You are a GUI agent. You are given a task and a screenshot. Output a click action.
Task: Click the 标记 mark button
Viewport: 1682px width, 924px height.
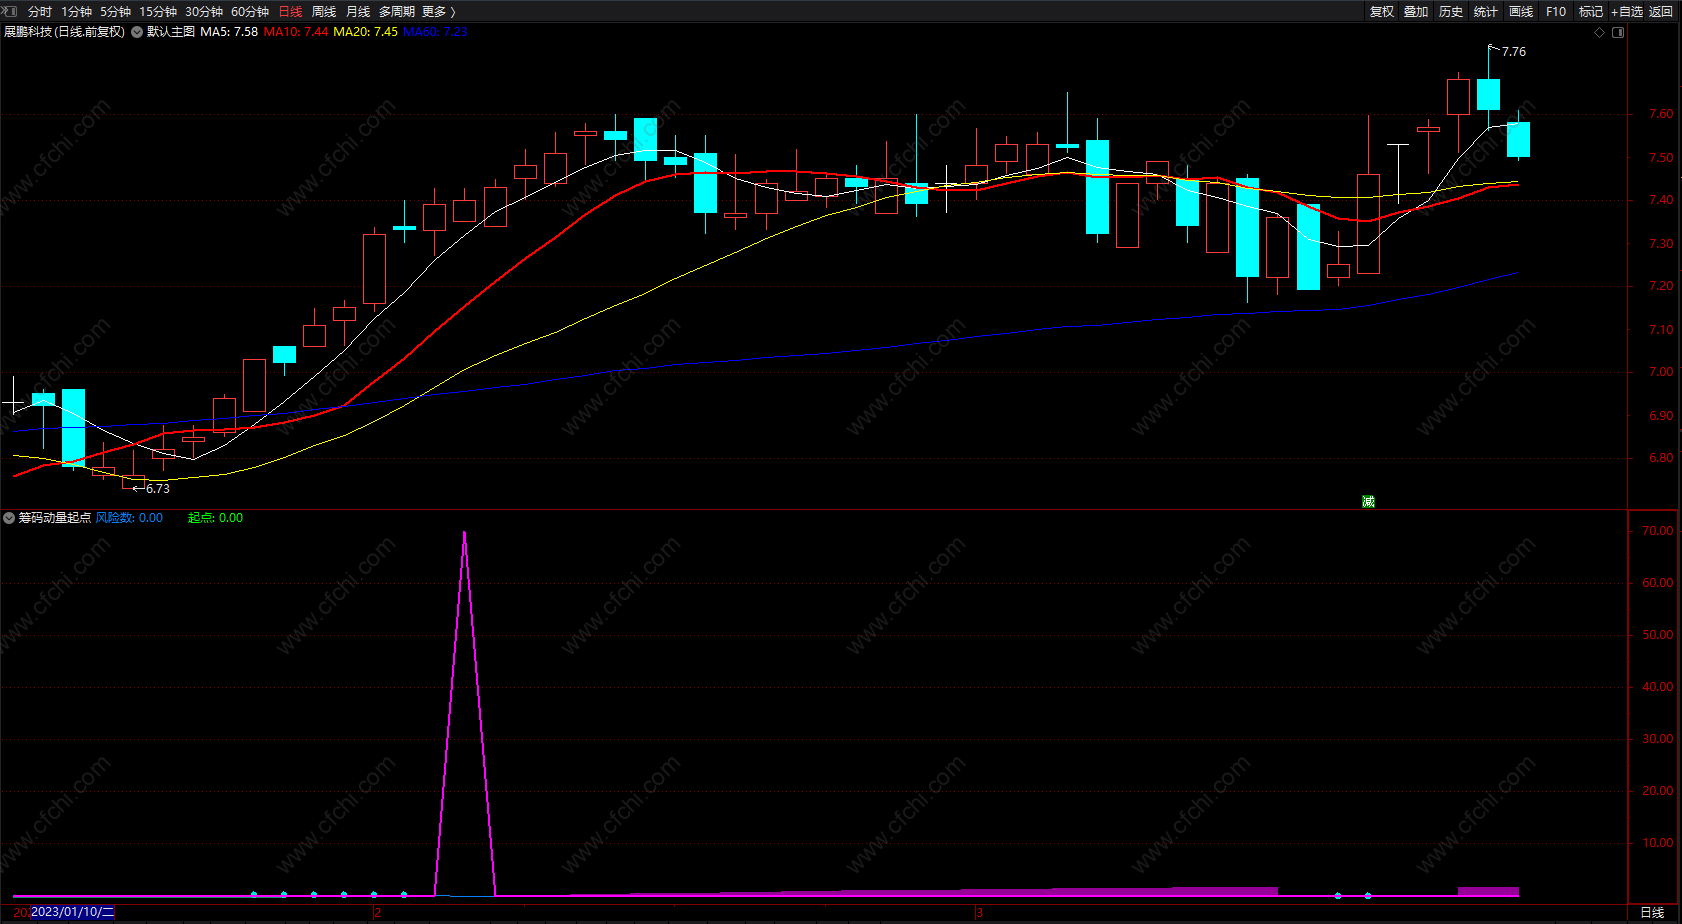1591,11
